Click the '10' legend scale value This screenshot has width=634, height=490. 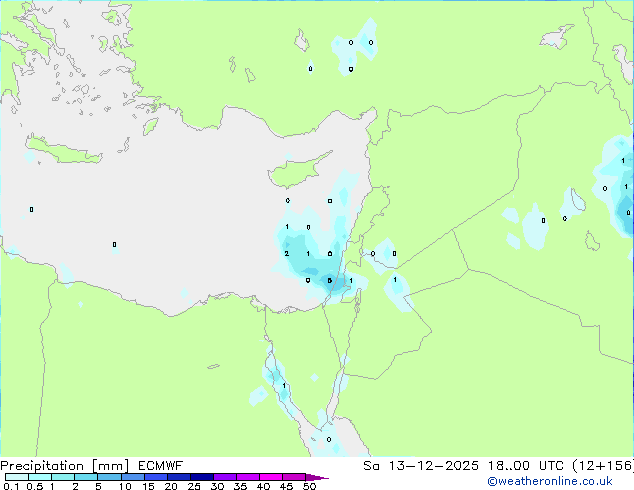point(125,486)
